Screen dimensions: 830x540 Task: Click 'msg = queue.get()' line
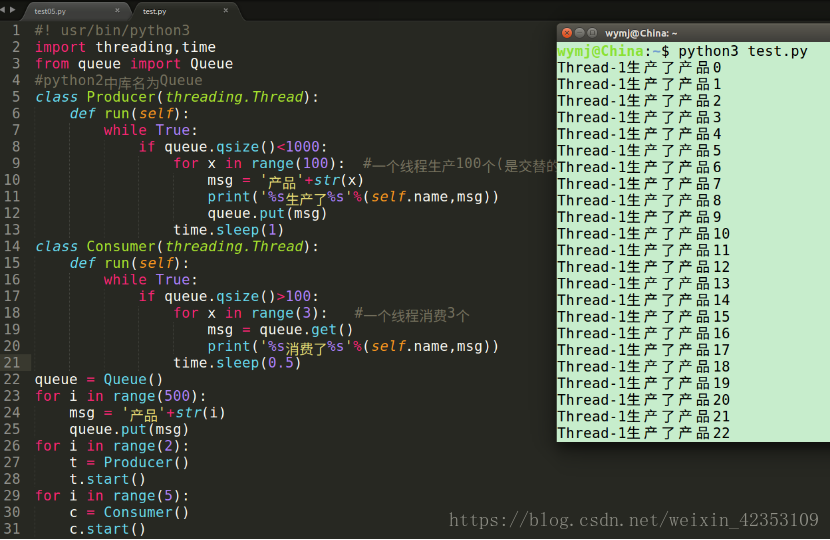click(280, 330)
